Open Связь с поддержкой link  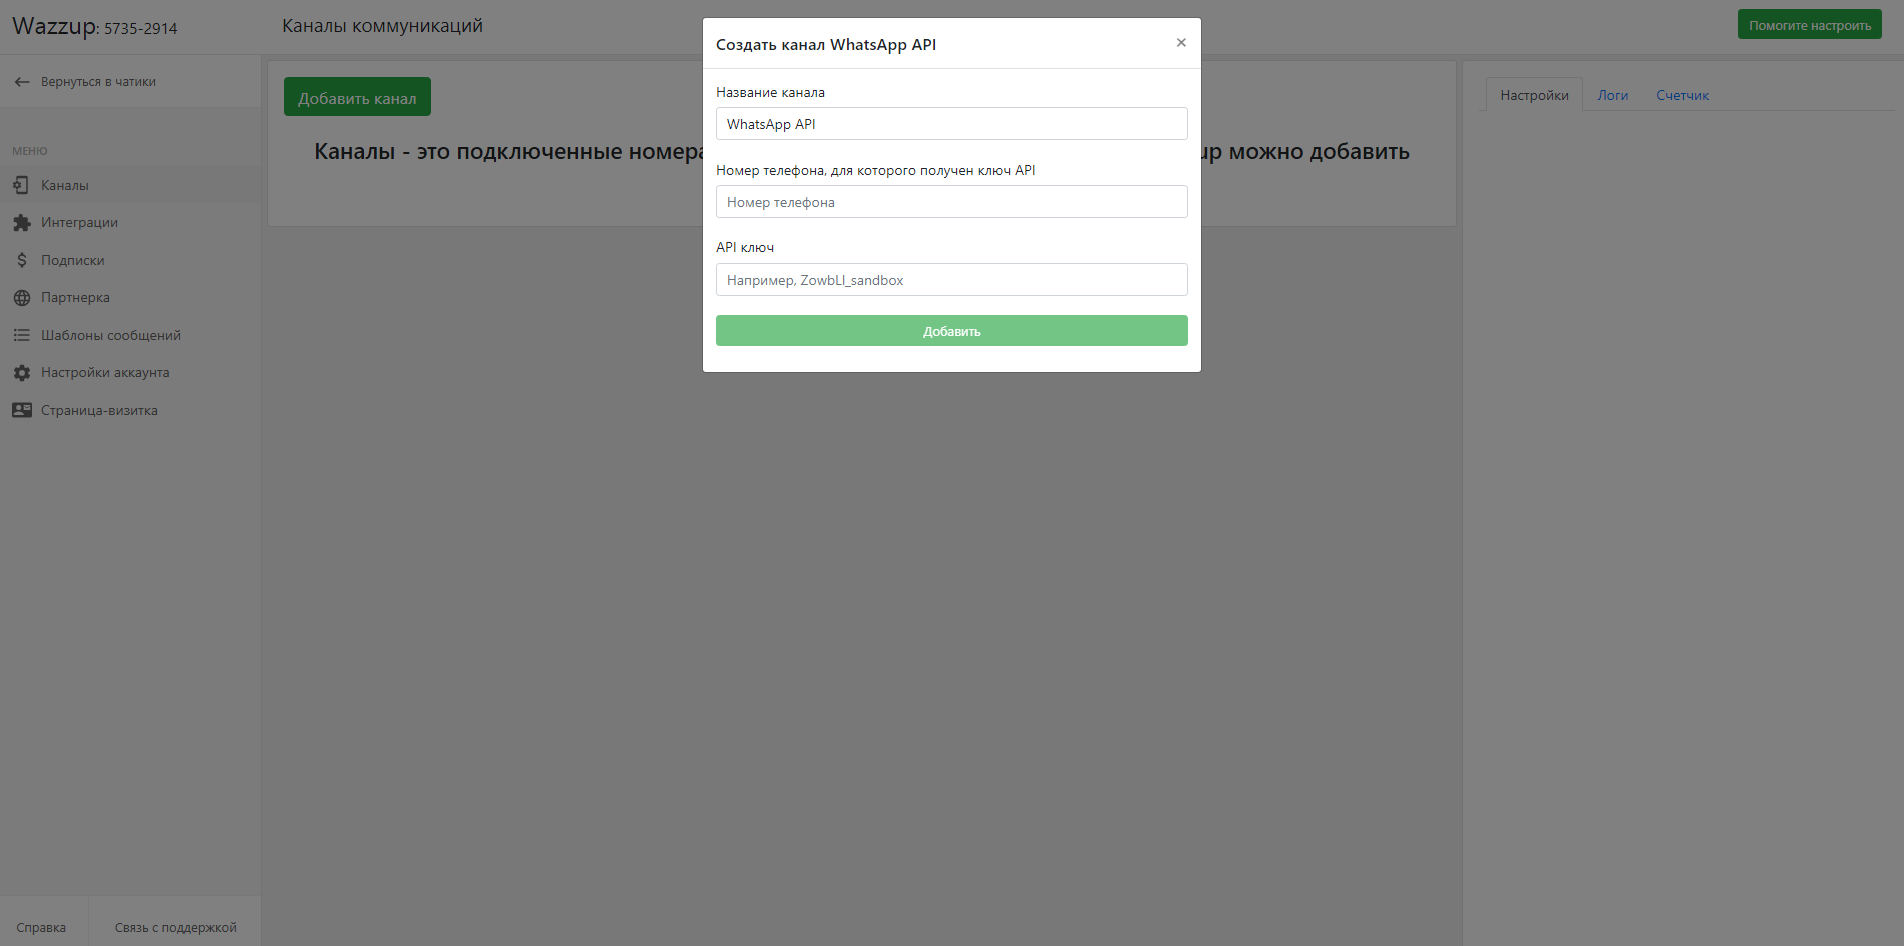click(x=175, y=927)
